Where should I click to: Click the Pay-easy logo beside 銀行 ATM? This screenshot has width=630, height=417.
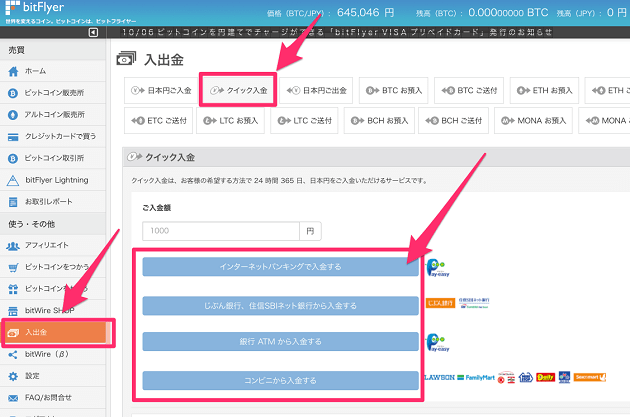pyautogui.click(x=437, y=343)
